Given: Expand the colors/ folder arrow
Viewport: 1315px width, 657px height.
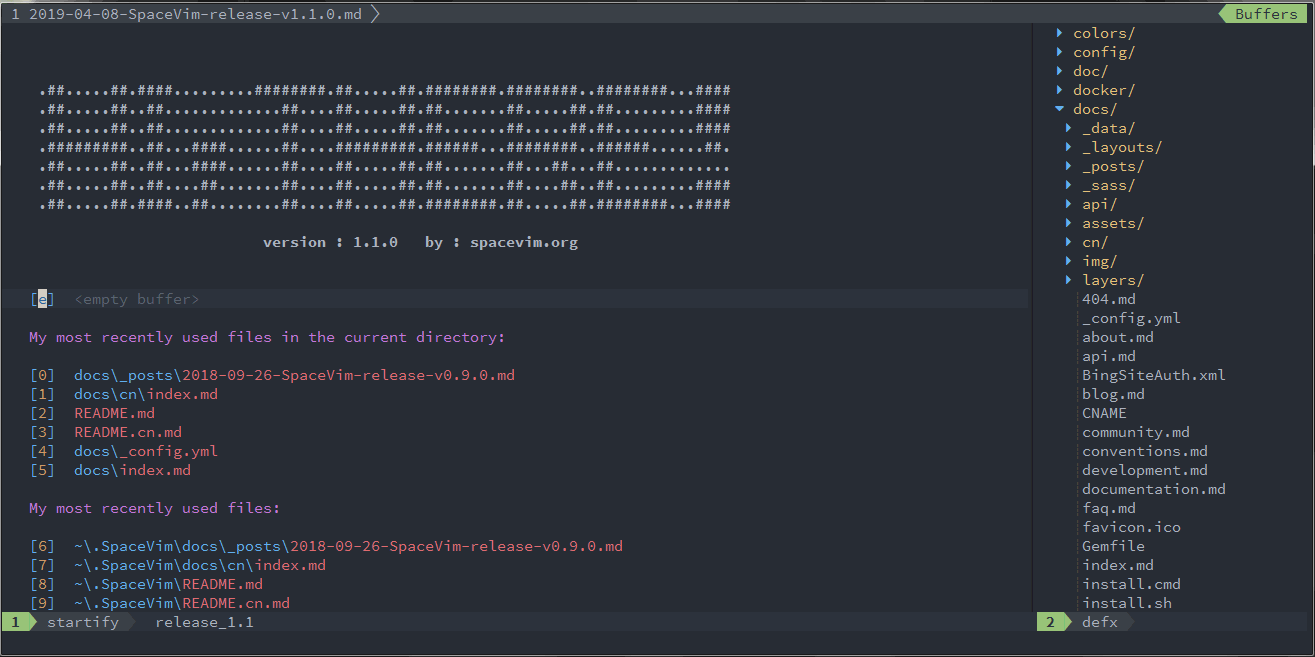Looking at the screenshot, I should coord(1060,33).
